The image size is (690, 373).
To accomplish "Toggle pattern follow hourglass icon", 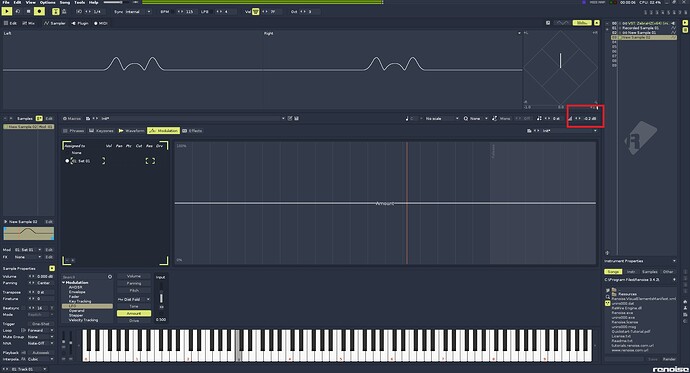I will pyautogui.click(x=56, y=11).
